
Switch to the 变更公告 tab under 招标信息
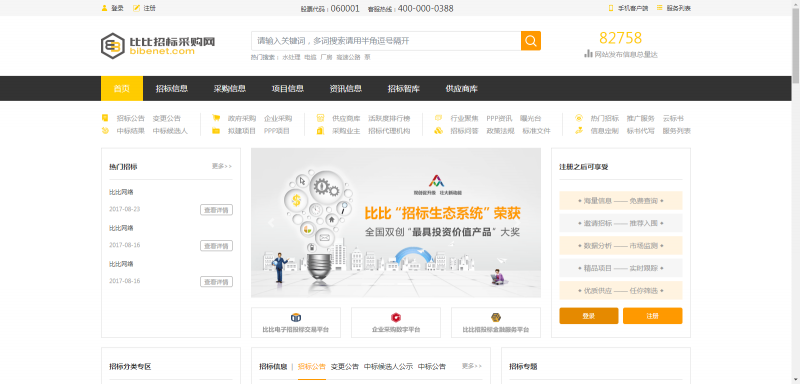344,366
